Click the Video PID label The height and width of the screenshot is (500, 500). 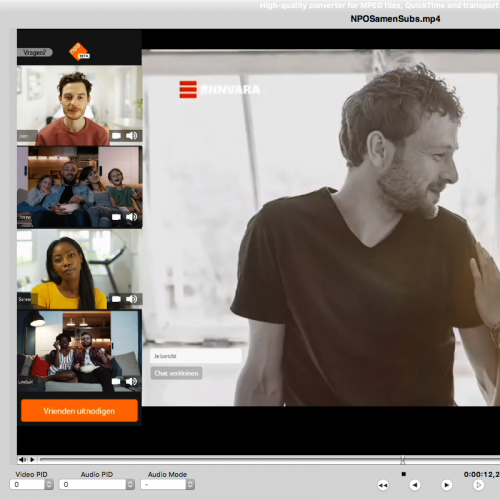(31, 474)
